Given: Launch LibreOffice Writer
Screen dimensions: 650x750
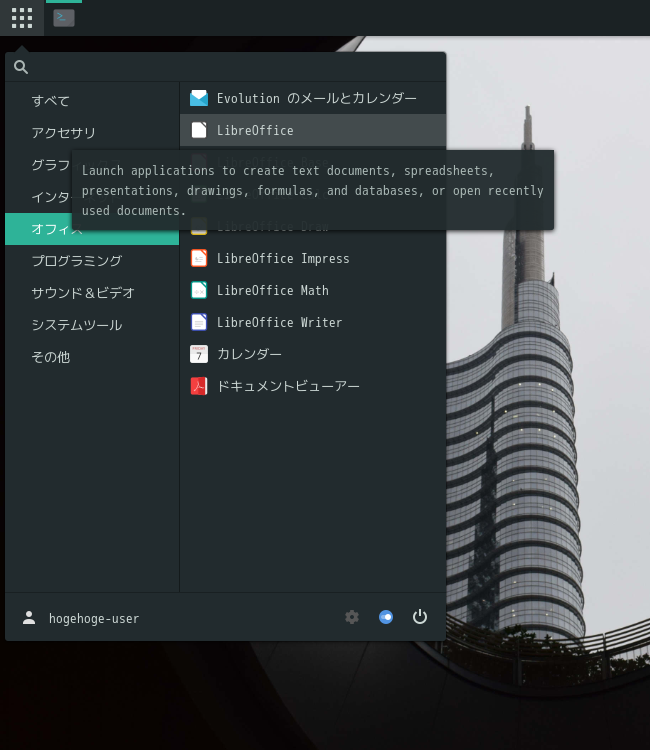Looking at the screenshot, I should point(313,322).
